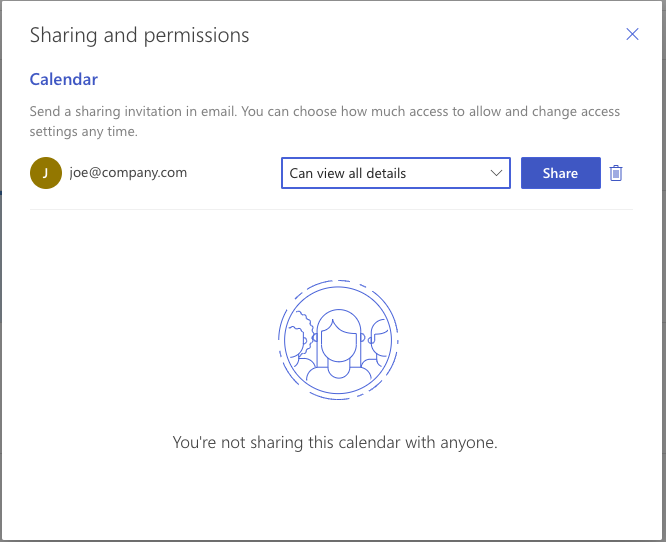Click the divider line below the joe@company.com row

tap(330, 209)
